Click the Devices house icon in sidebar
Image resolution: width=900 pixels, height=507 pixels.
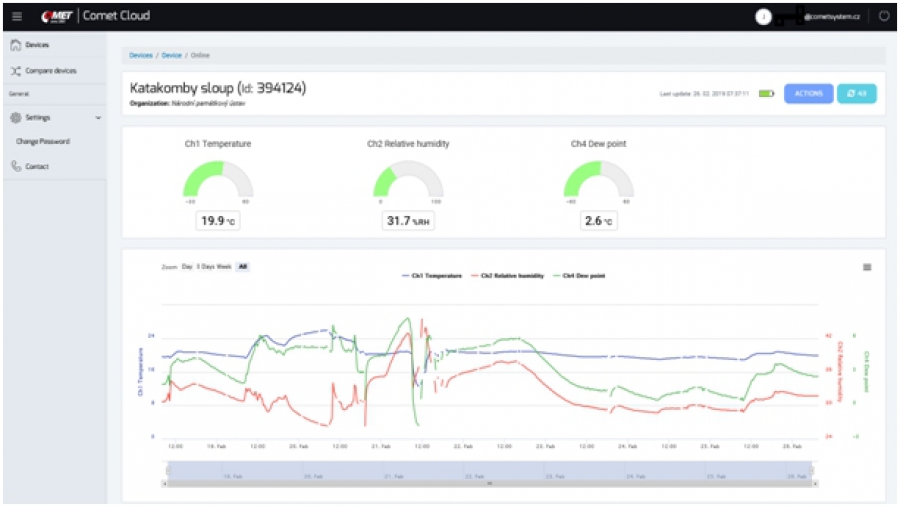tap(16, 45)
